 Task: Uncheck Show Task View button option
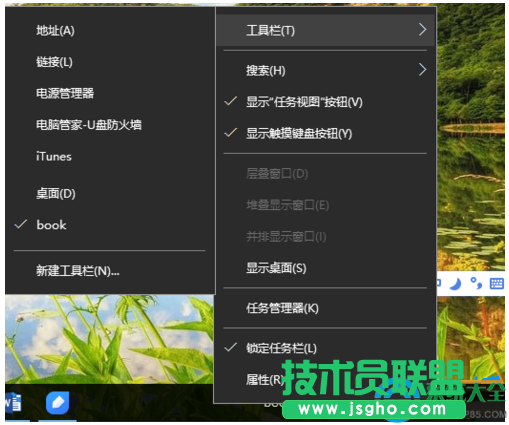231,101
